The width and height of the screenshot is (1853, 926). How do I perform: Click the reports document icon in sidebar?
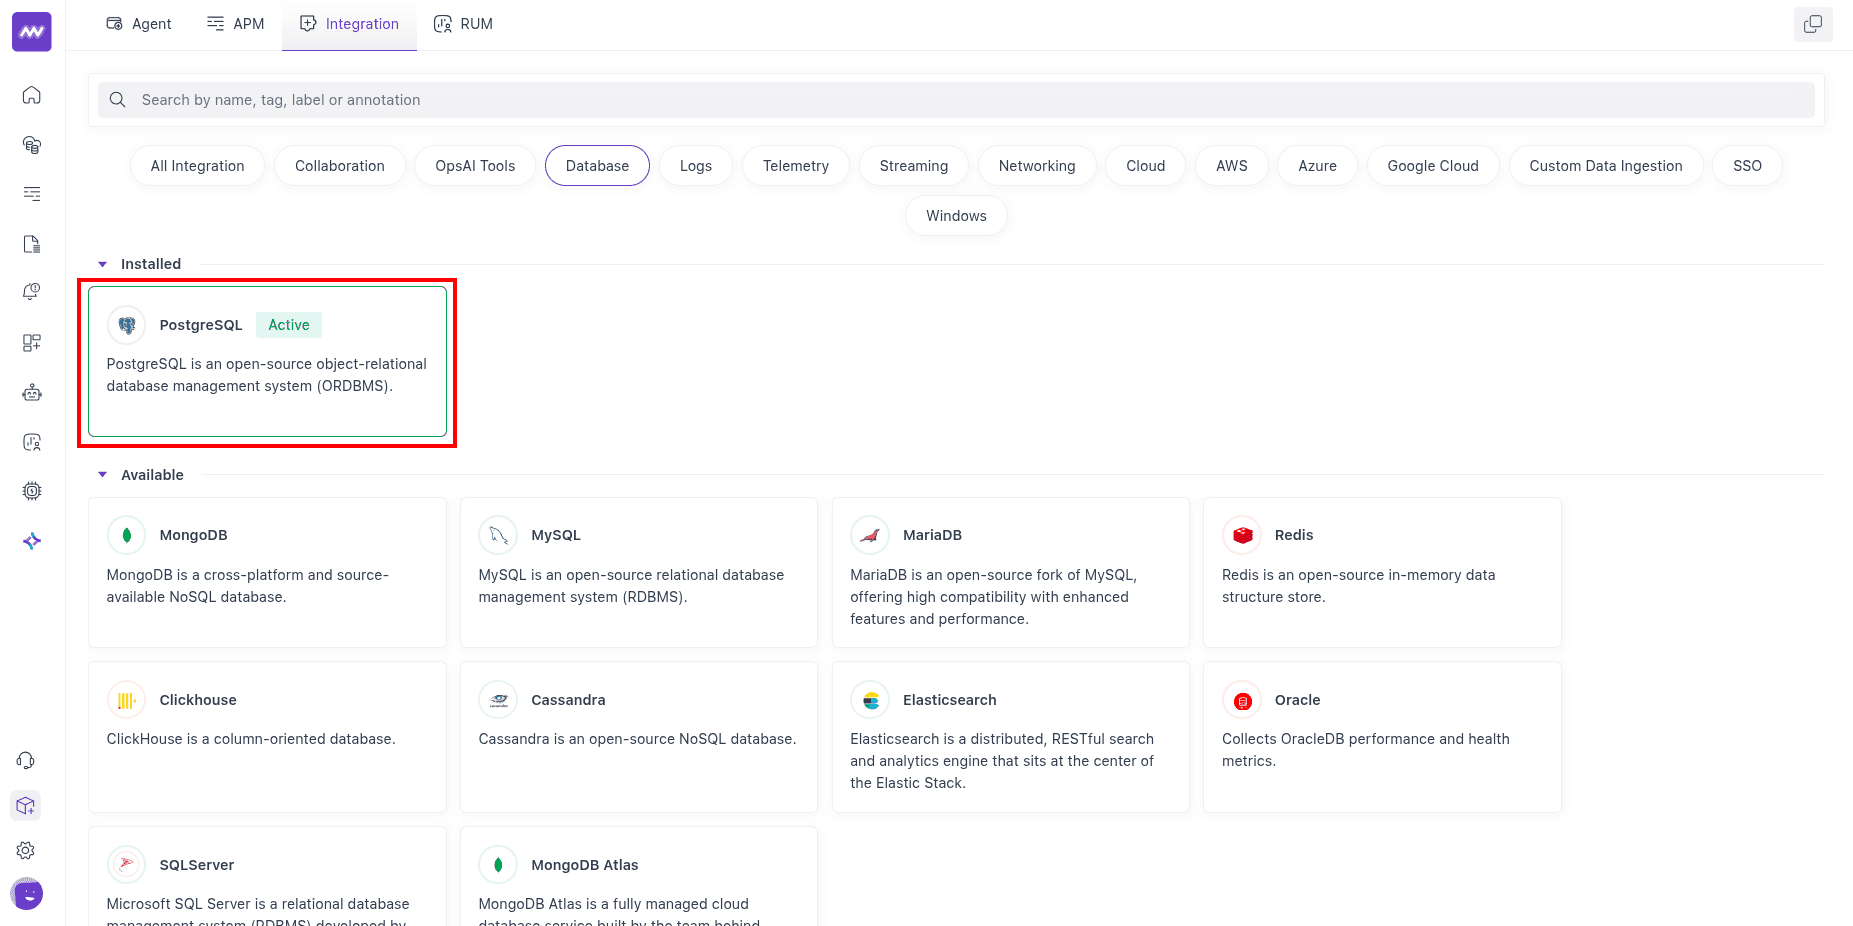pyautogui.click(x=31, y=244)
